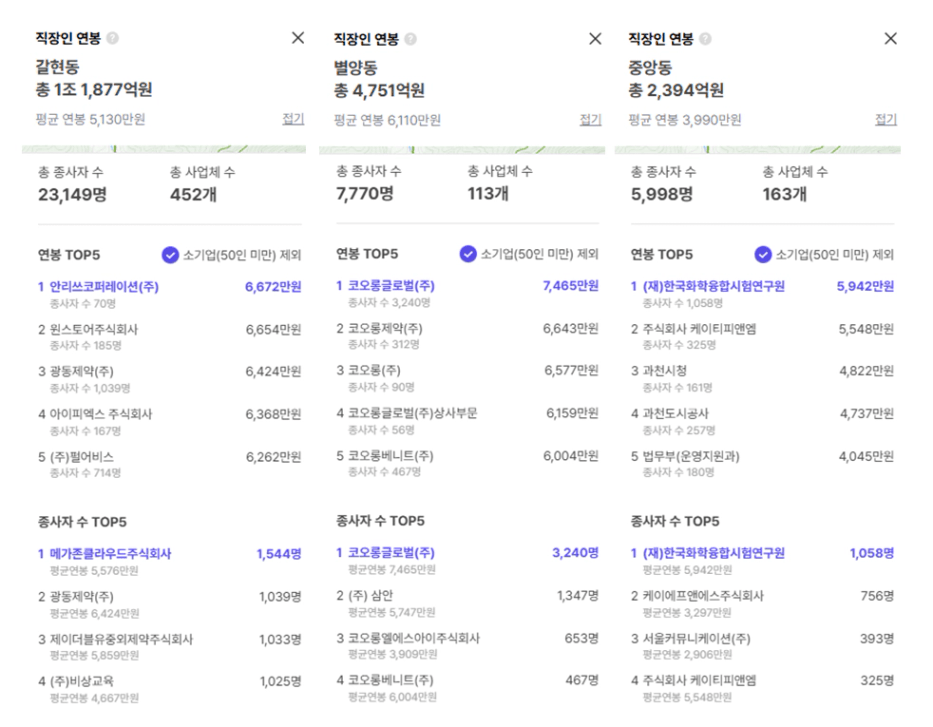Click the 7,770명 total employees value
This screenshot has width=933, height=727.
pos(365,193)
